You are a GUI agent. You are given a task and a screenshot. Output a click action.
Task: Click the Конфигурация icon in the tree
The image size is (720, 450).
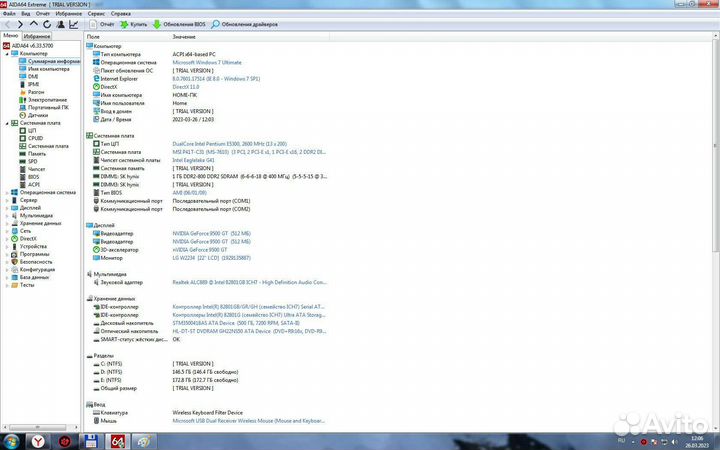(14, 270)
